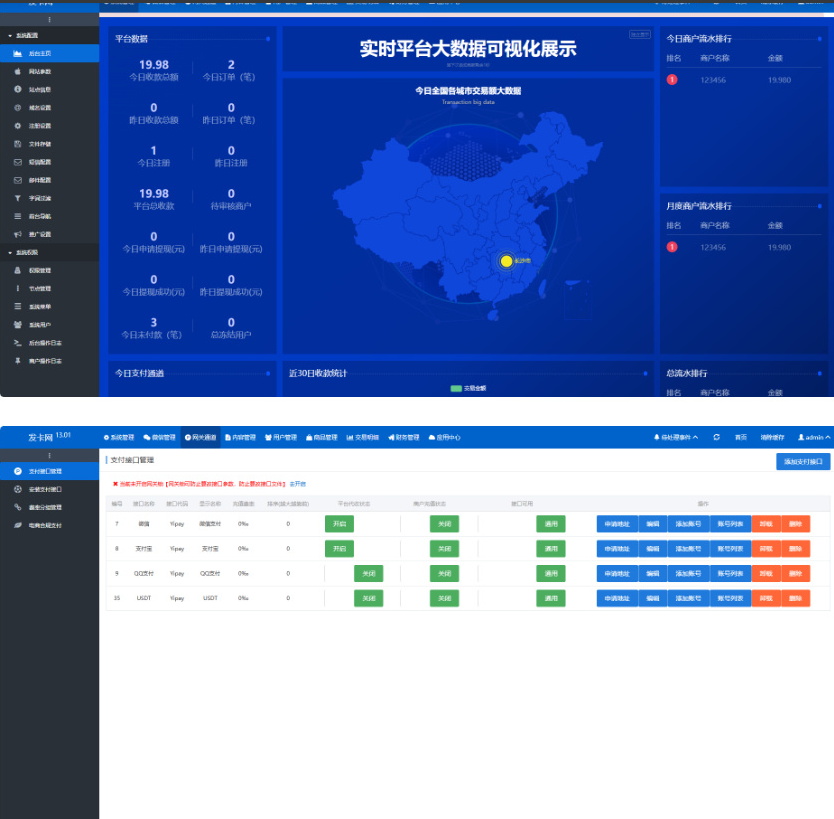Click the green legend swatch for 交易金额

(x=456, y=388)
